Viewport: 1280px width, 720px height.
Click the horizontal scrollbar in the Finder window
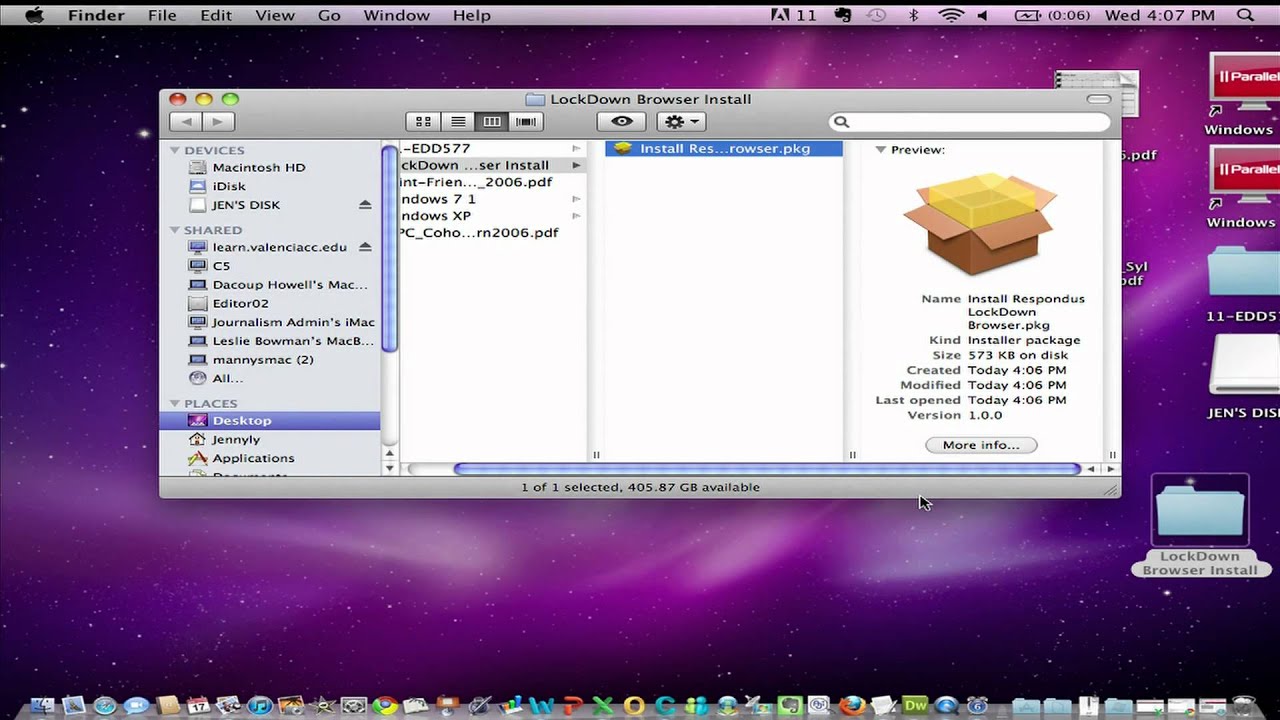767,469
